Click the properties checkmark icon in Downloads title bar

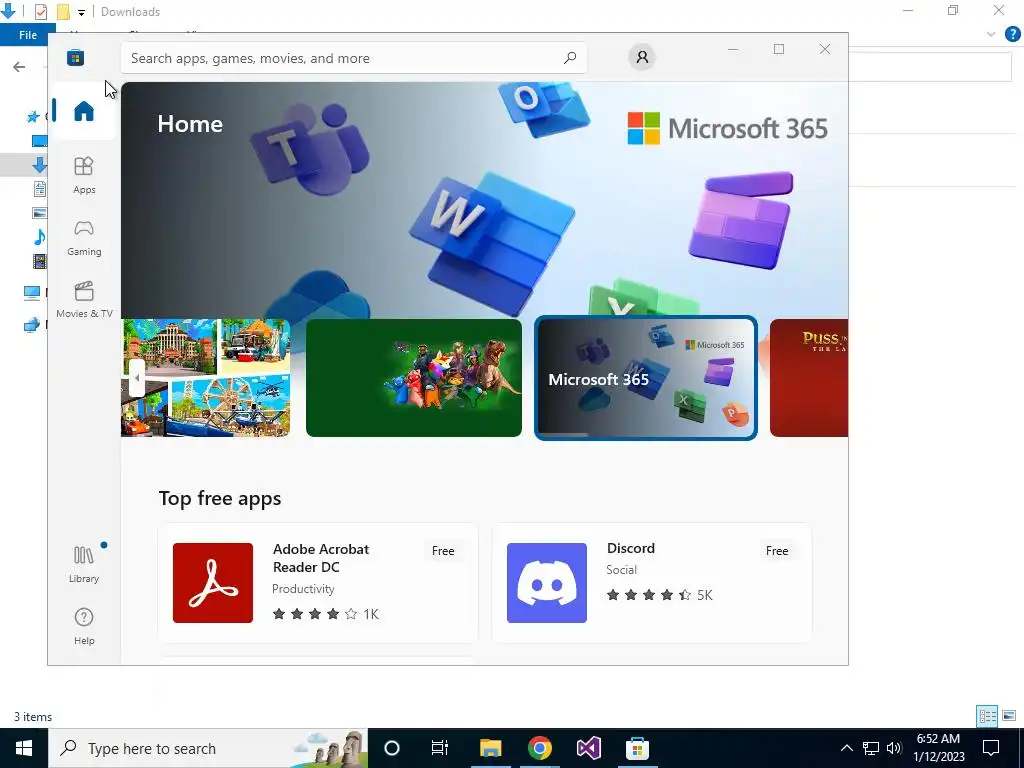(40, 11)
